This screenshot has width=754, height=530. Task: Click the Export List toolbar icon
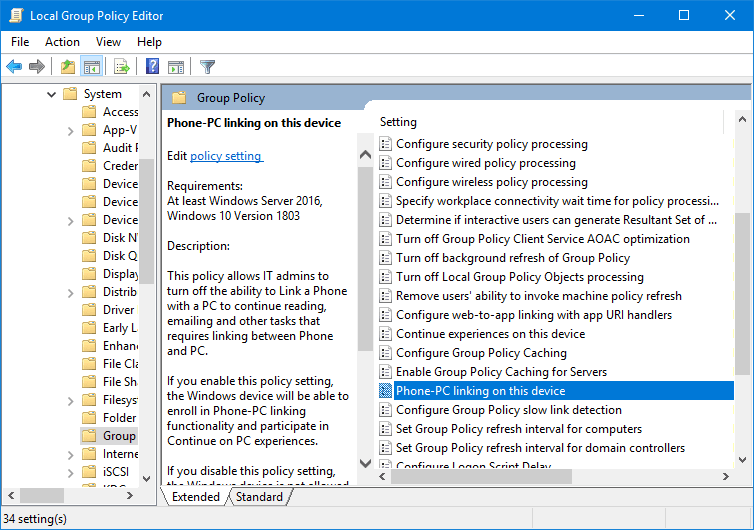(122, 66)
